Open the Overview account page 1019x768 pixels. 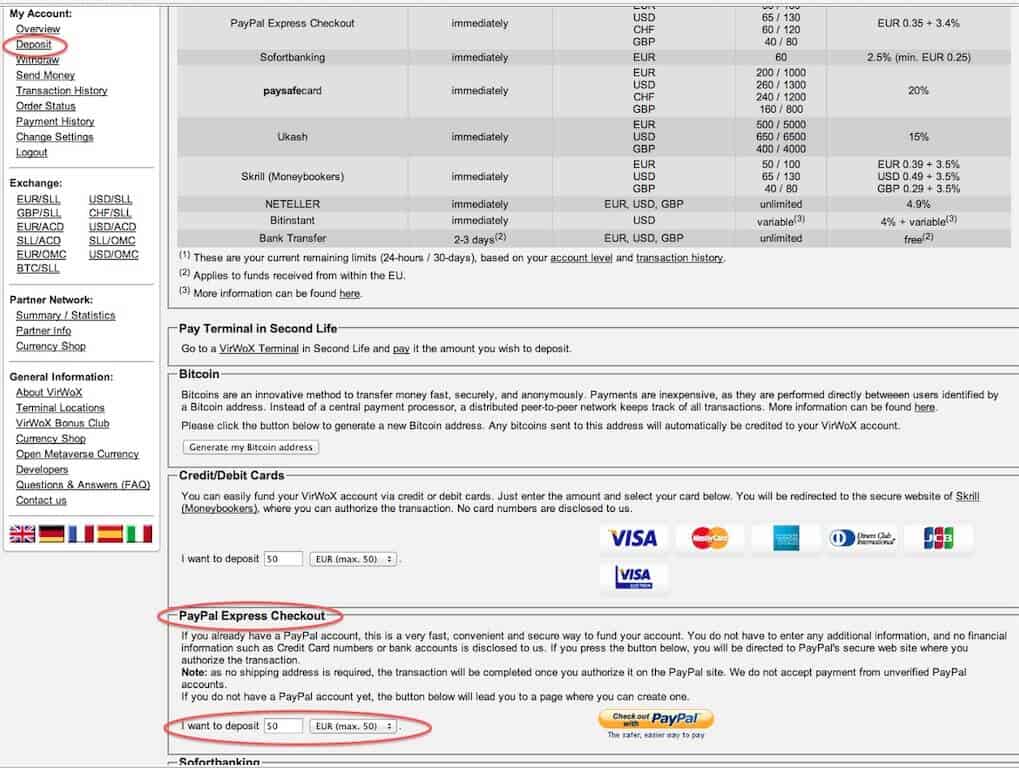click(38, 29)
